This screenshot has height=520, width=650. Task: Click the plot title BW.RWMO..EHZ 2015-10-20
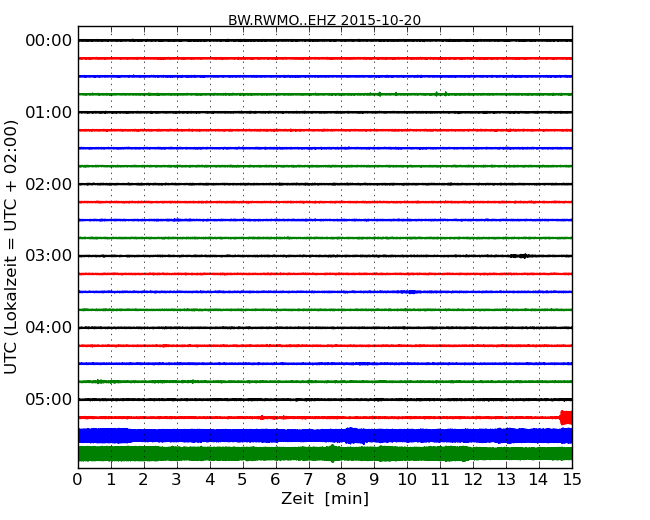(x=324, y=20)
